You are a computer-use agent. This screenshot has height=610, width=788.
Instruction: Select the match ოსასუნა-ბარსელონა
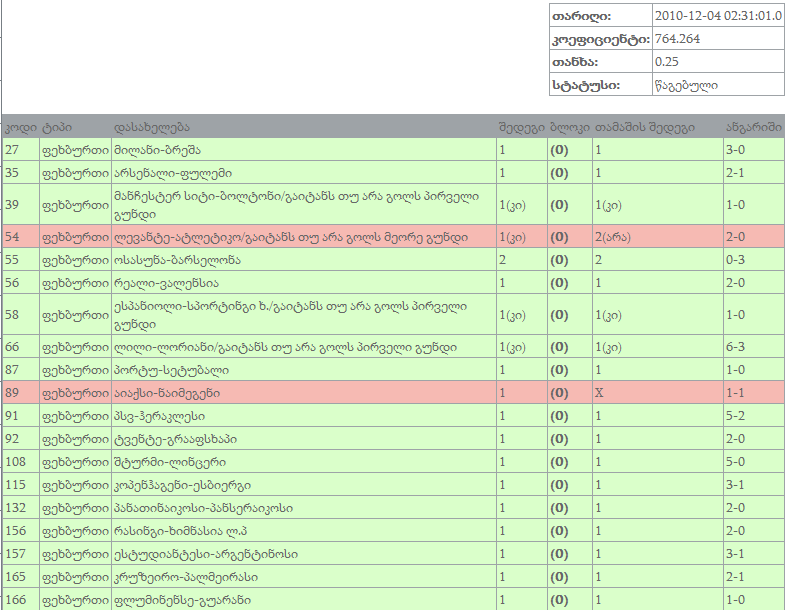[x=177, y=260]
